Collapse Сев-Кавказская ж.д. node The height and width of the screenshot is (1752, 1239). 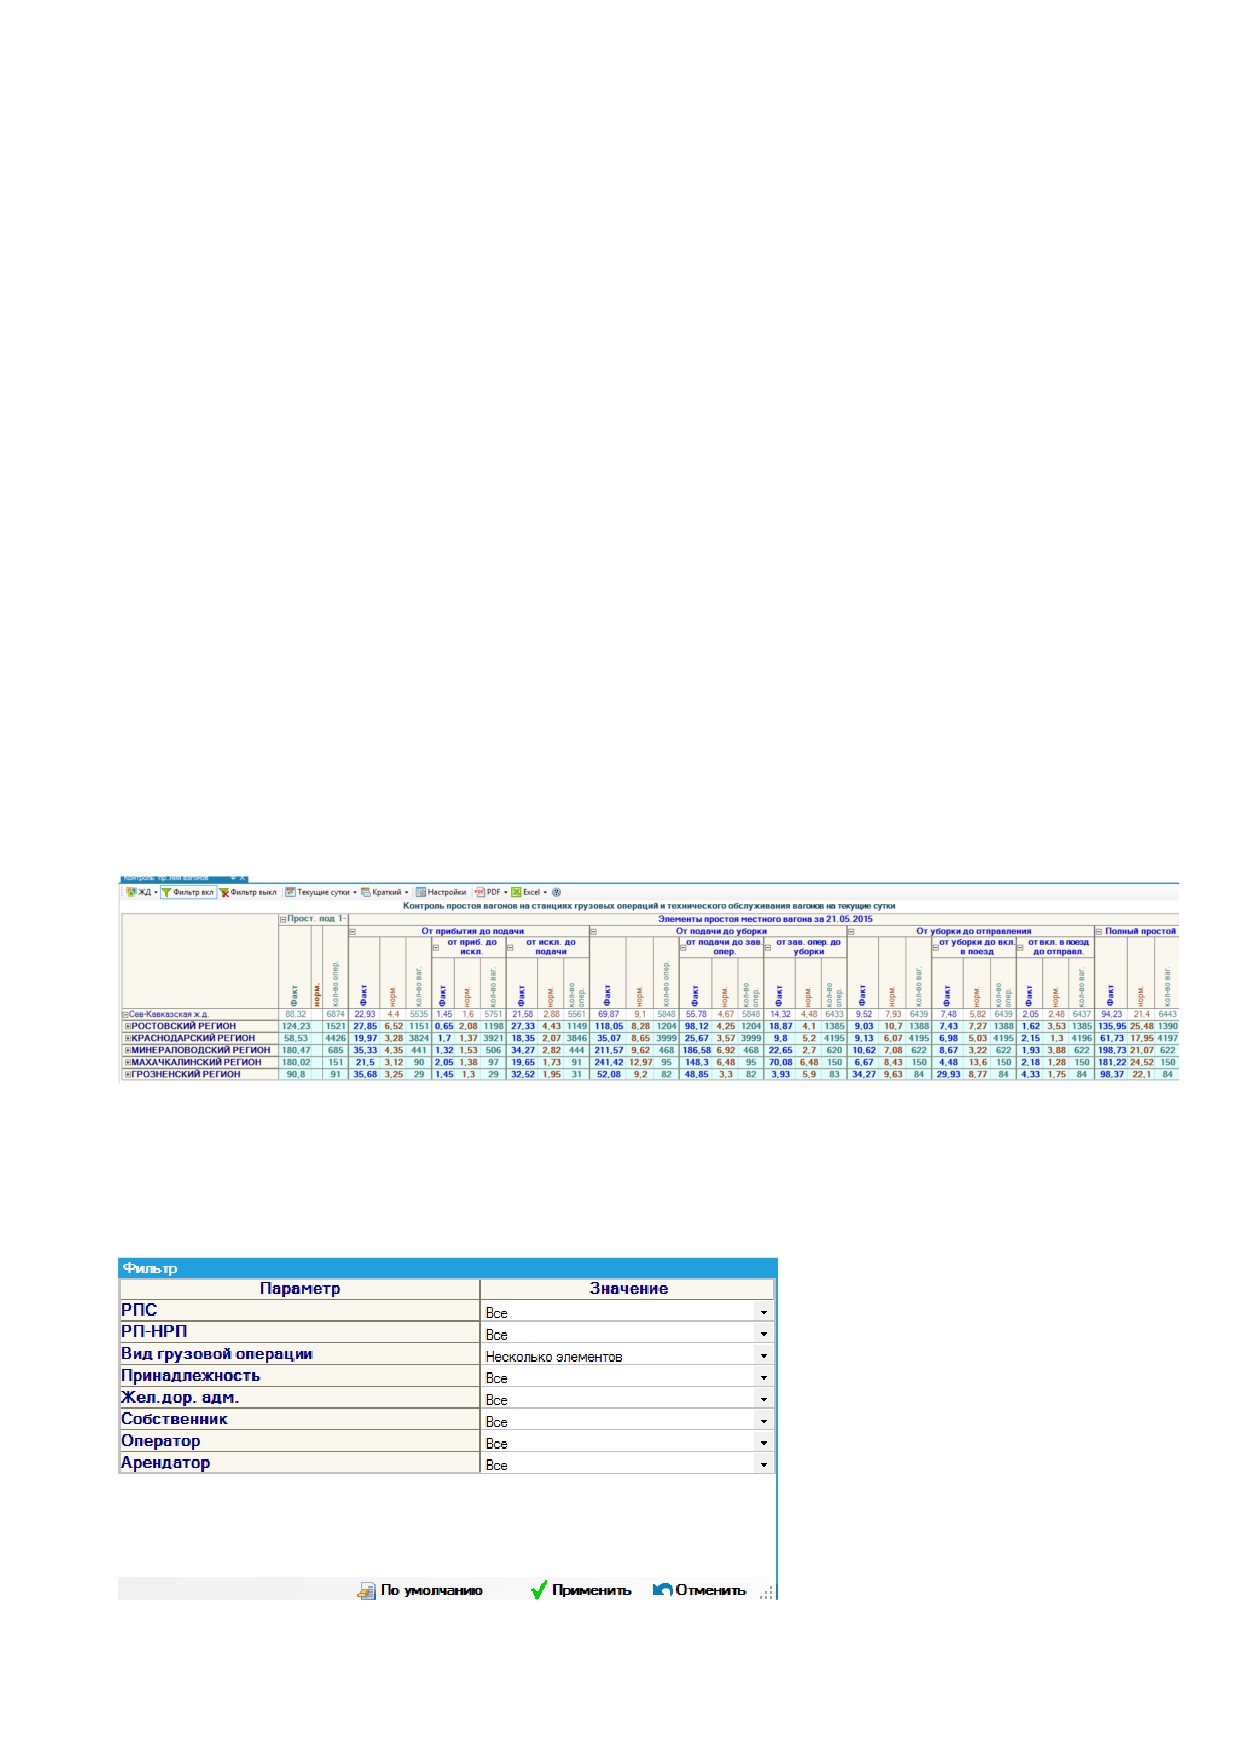[x=126, y=1014]
